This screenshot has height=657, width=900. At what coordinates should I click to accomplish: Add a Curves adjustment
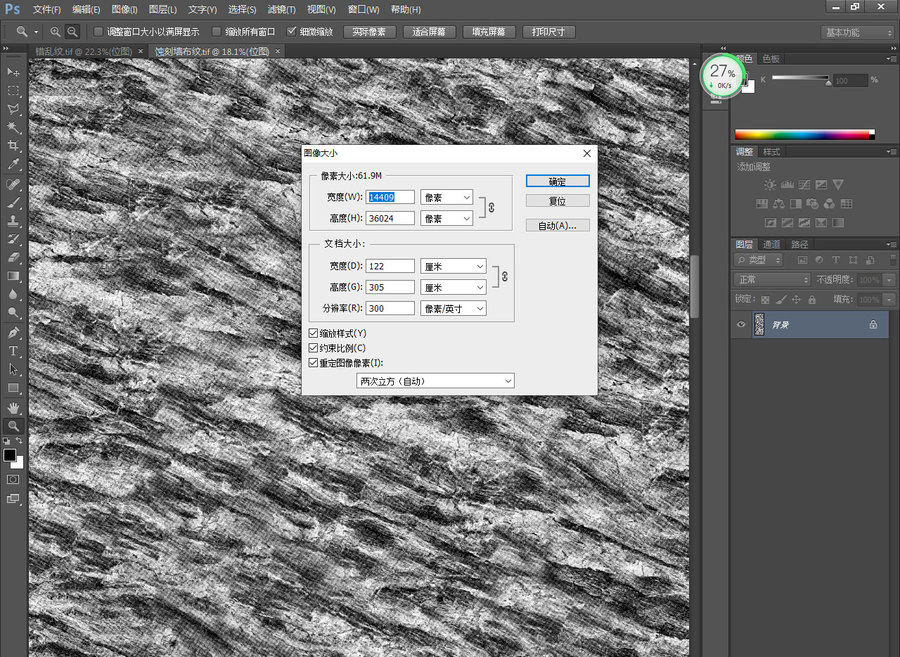[804, 185]
